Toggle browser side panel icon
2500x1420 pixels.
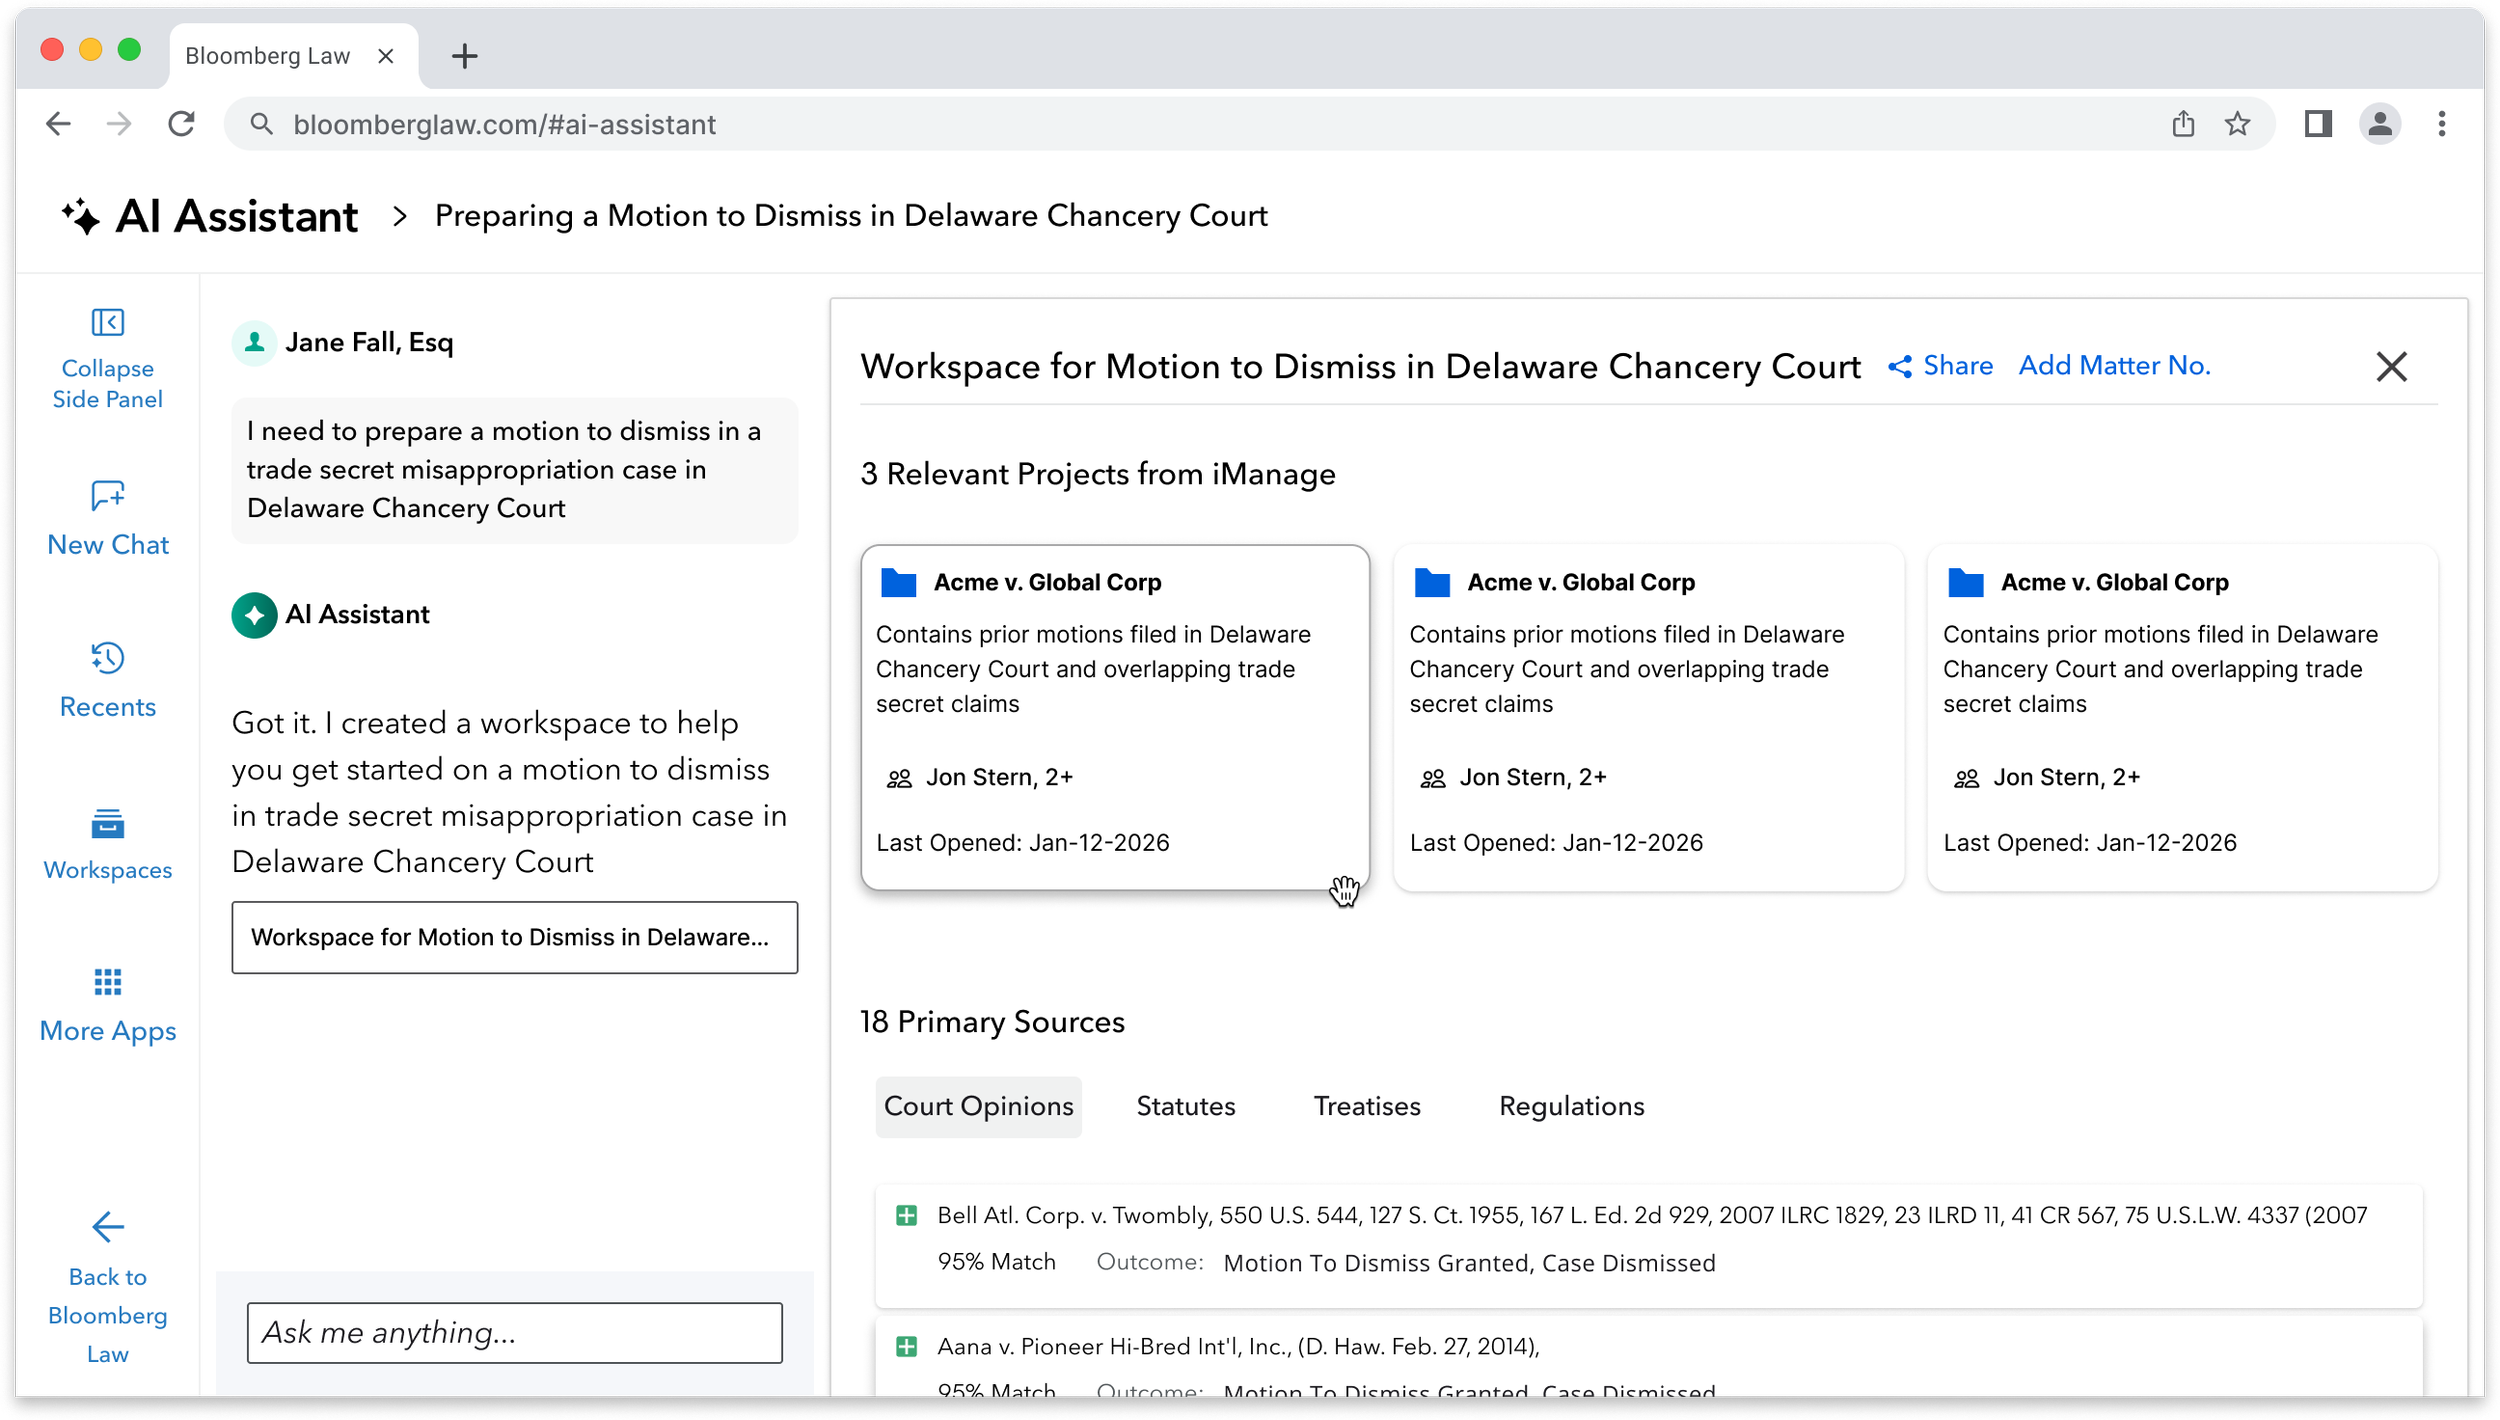click(x=2317, y=124)
